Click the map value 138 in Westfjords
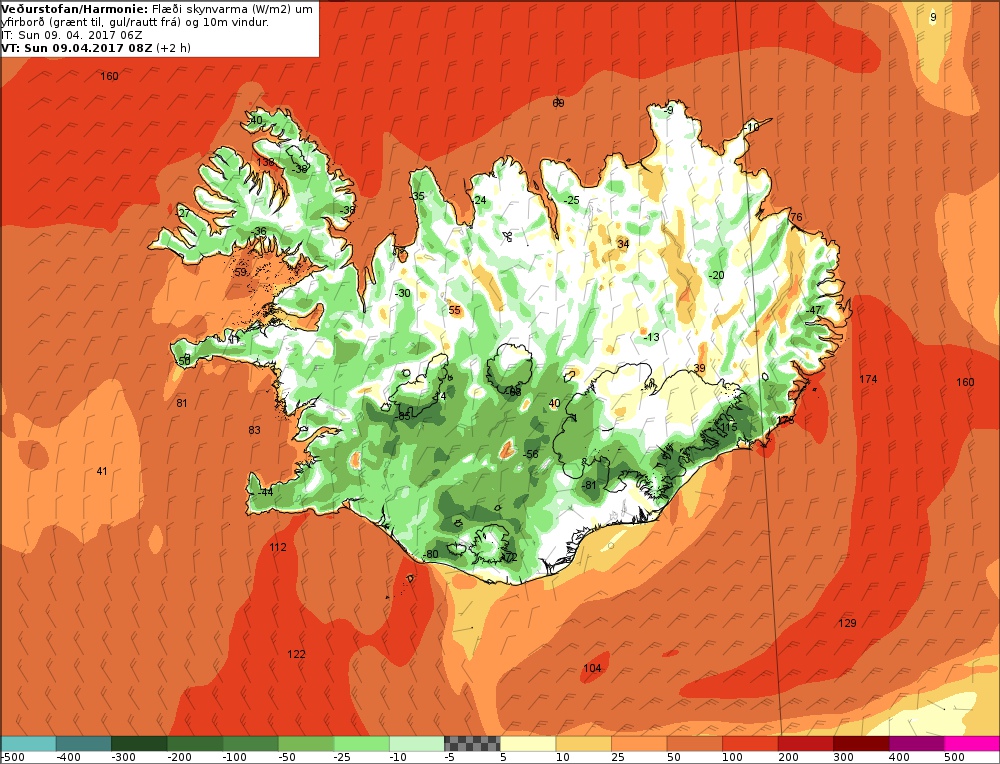 [x=265, y=162]
